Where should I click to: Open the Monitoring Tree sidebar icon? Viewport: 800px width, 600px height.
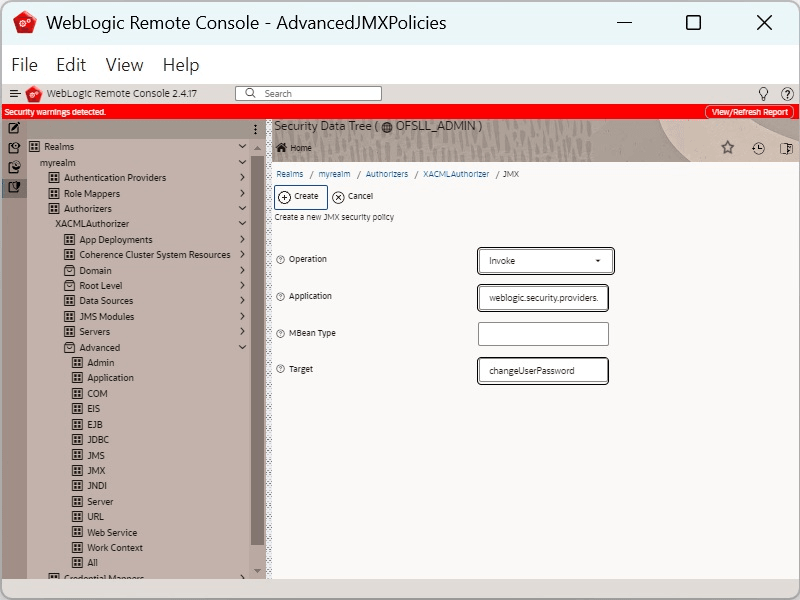(x=14, y=167)
